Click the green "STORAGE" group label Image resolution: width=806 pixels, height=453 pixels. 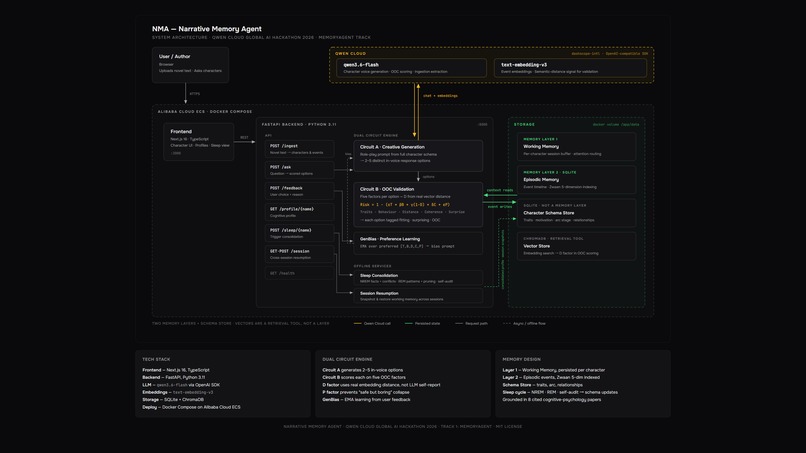[524, 124]
